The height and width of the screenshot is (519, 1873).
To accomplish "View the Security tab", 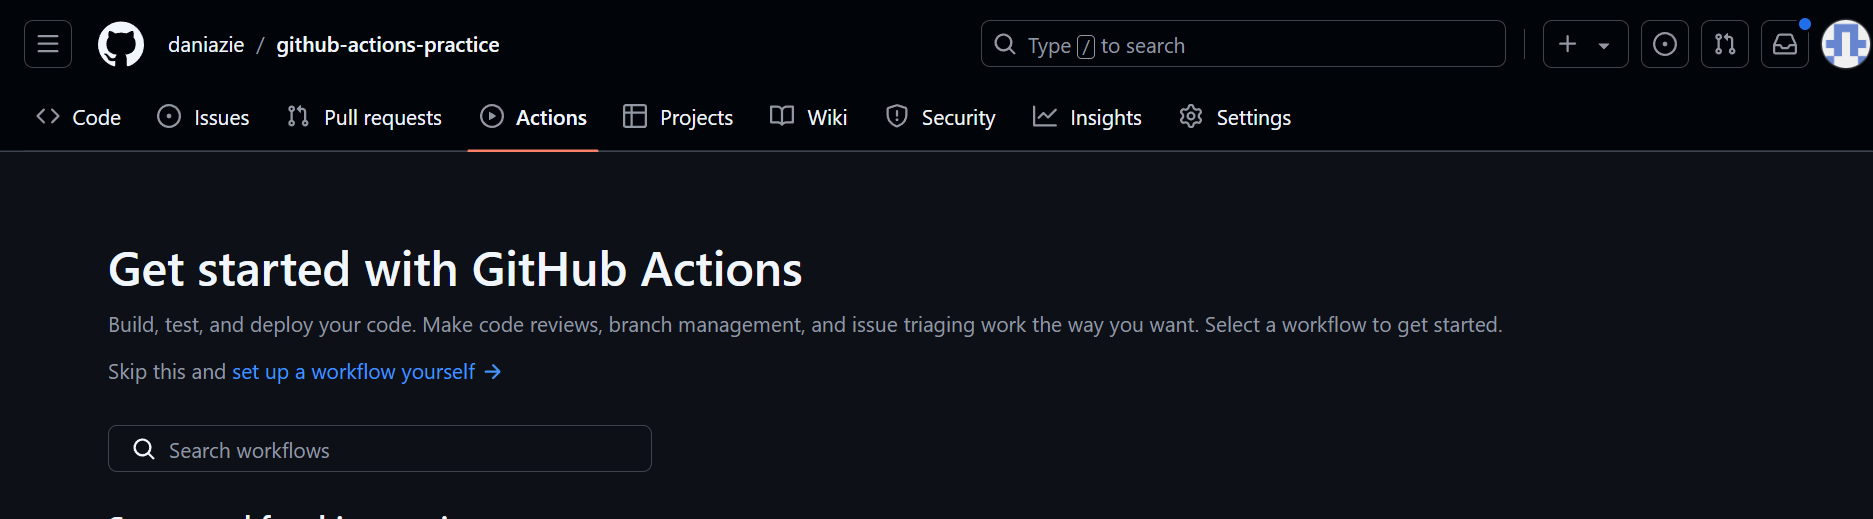I will coord(940,117).
